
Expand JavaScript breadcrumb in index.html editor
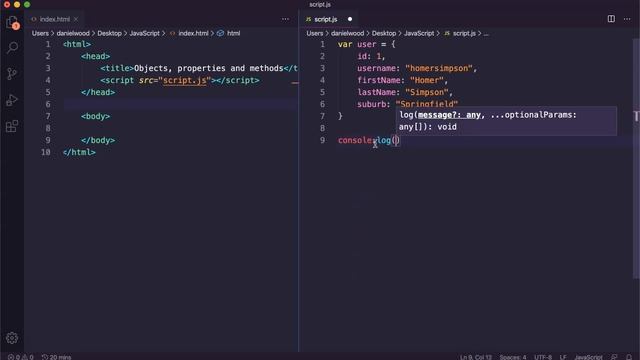pyautogui.click(x=144, y=33)
